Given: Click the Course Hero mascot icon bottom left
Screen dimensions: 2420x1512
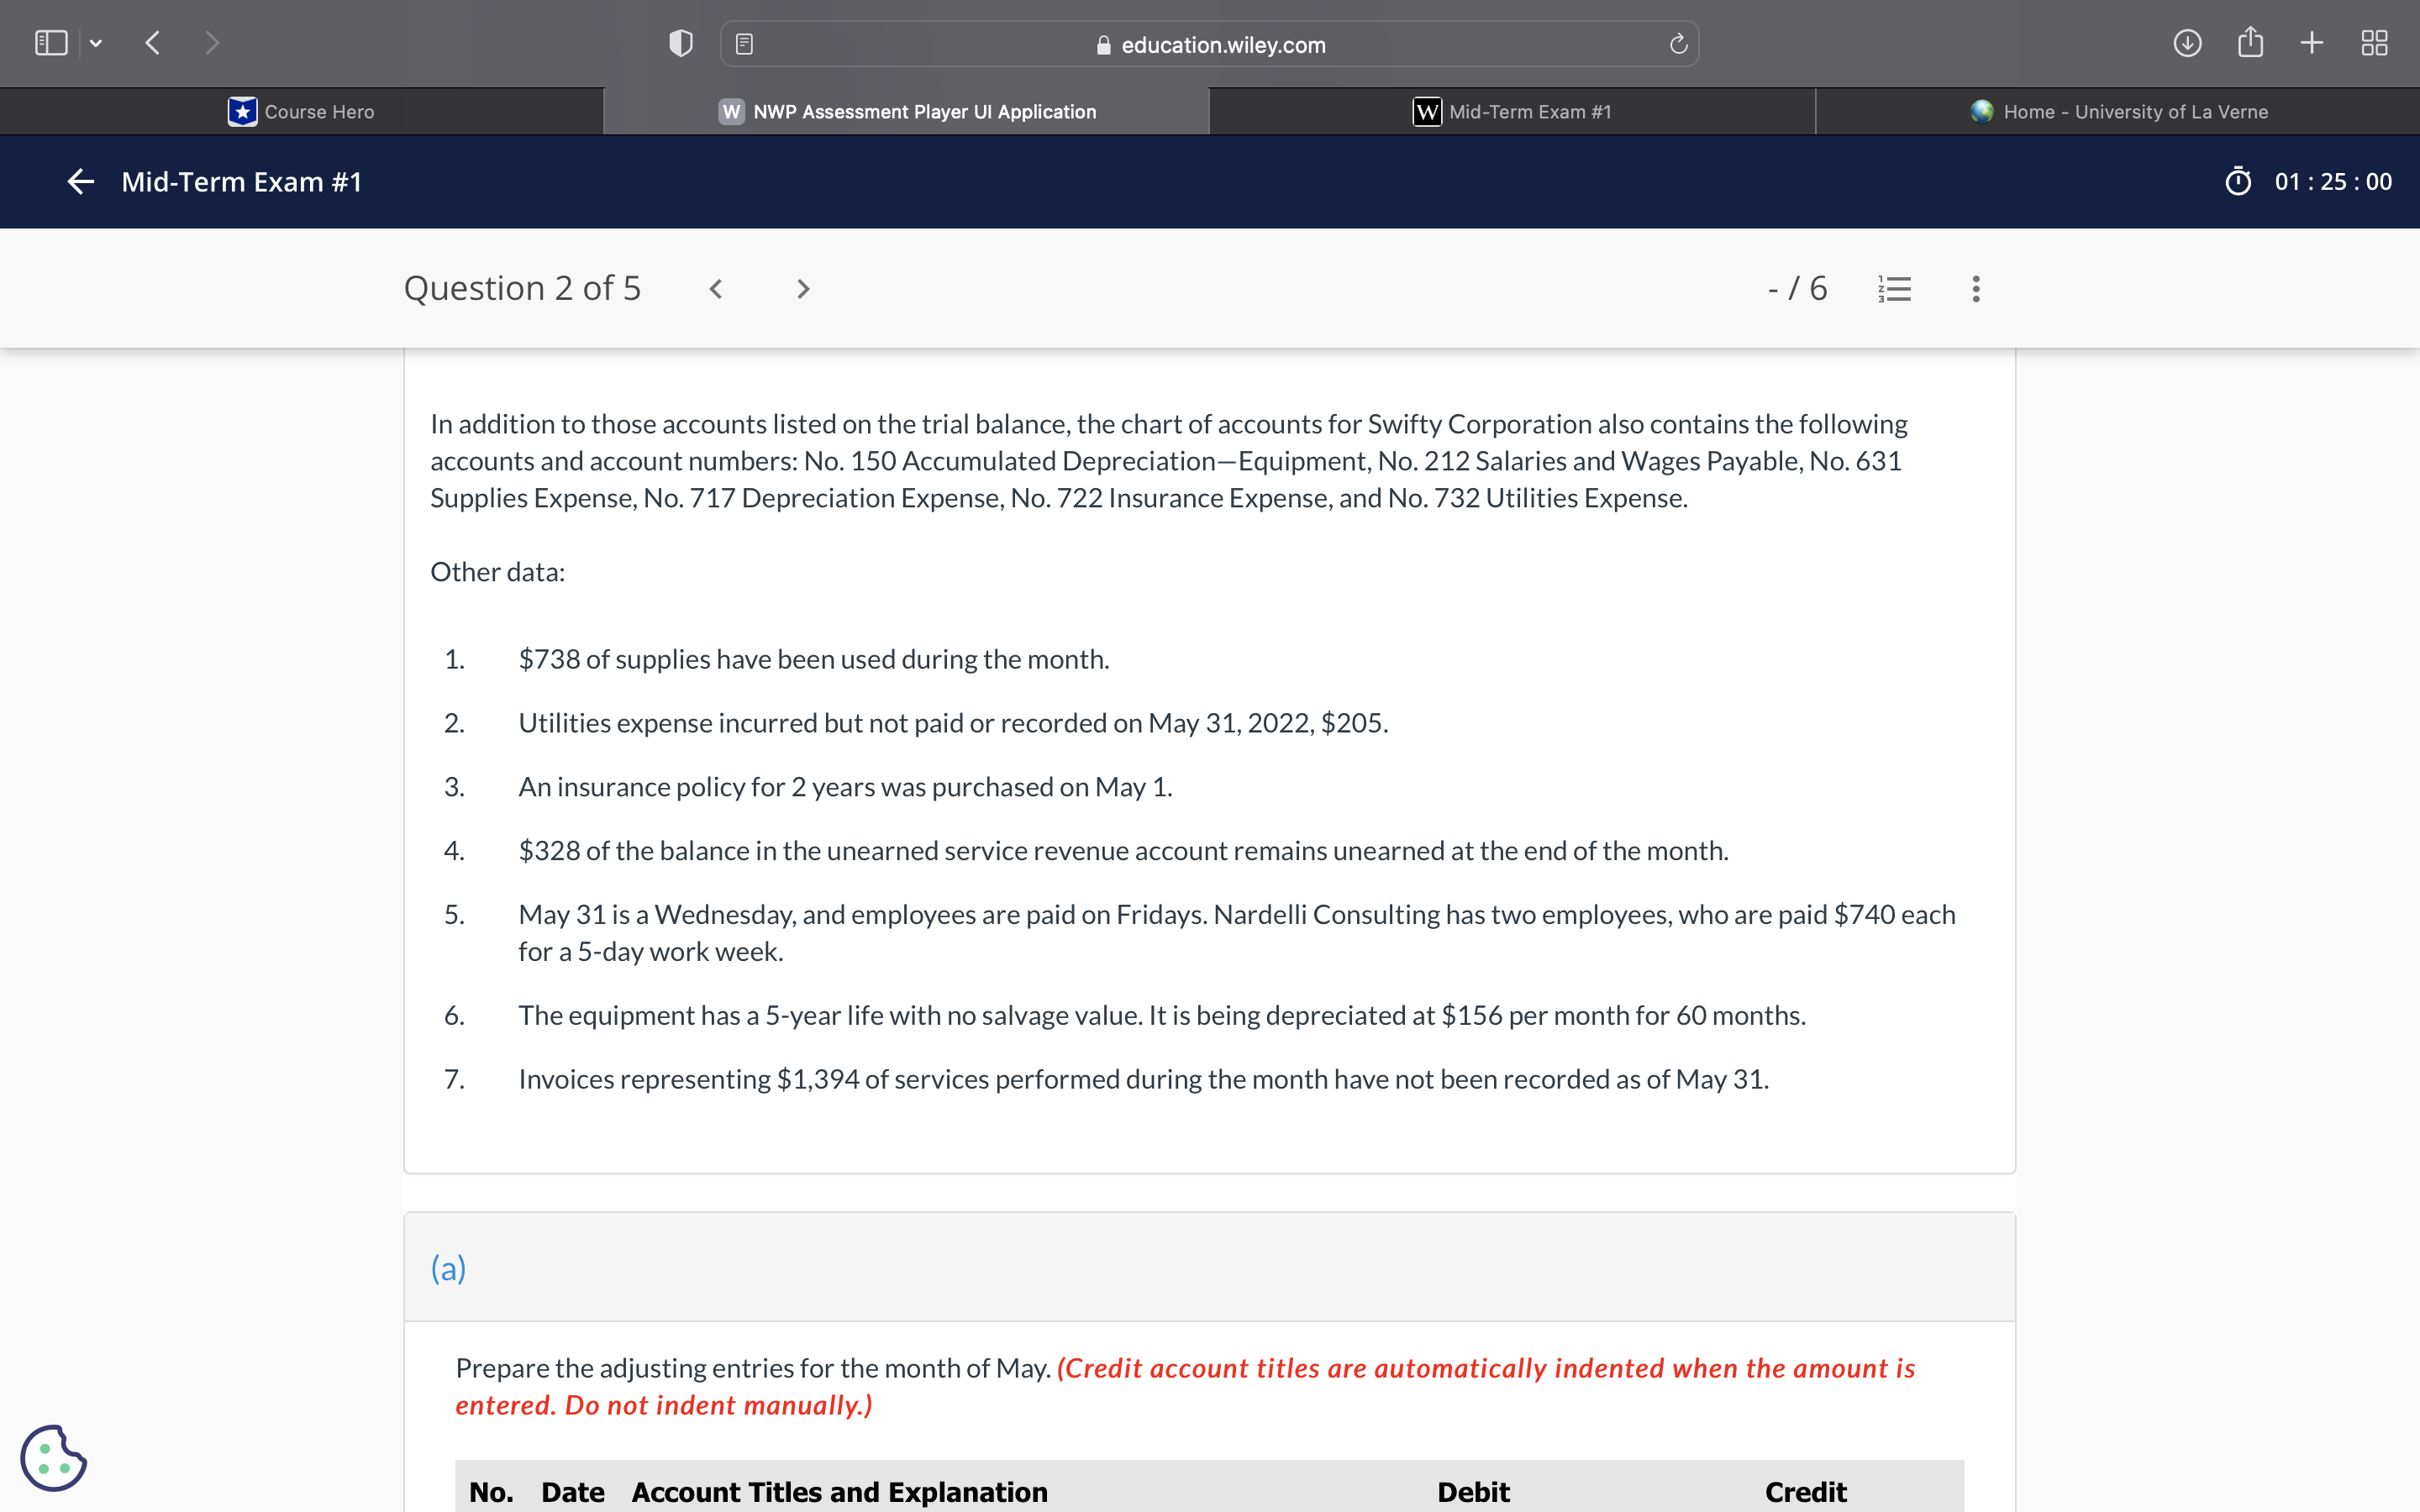Looking at the screenshot, I should [x=55, y=1458].
